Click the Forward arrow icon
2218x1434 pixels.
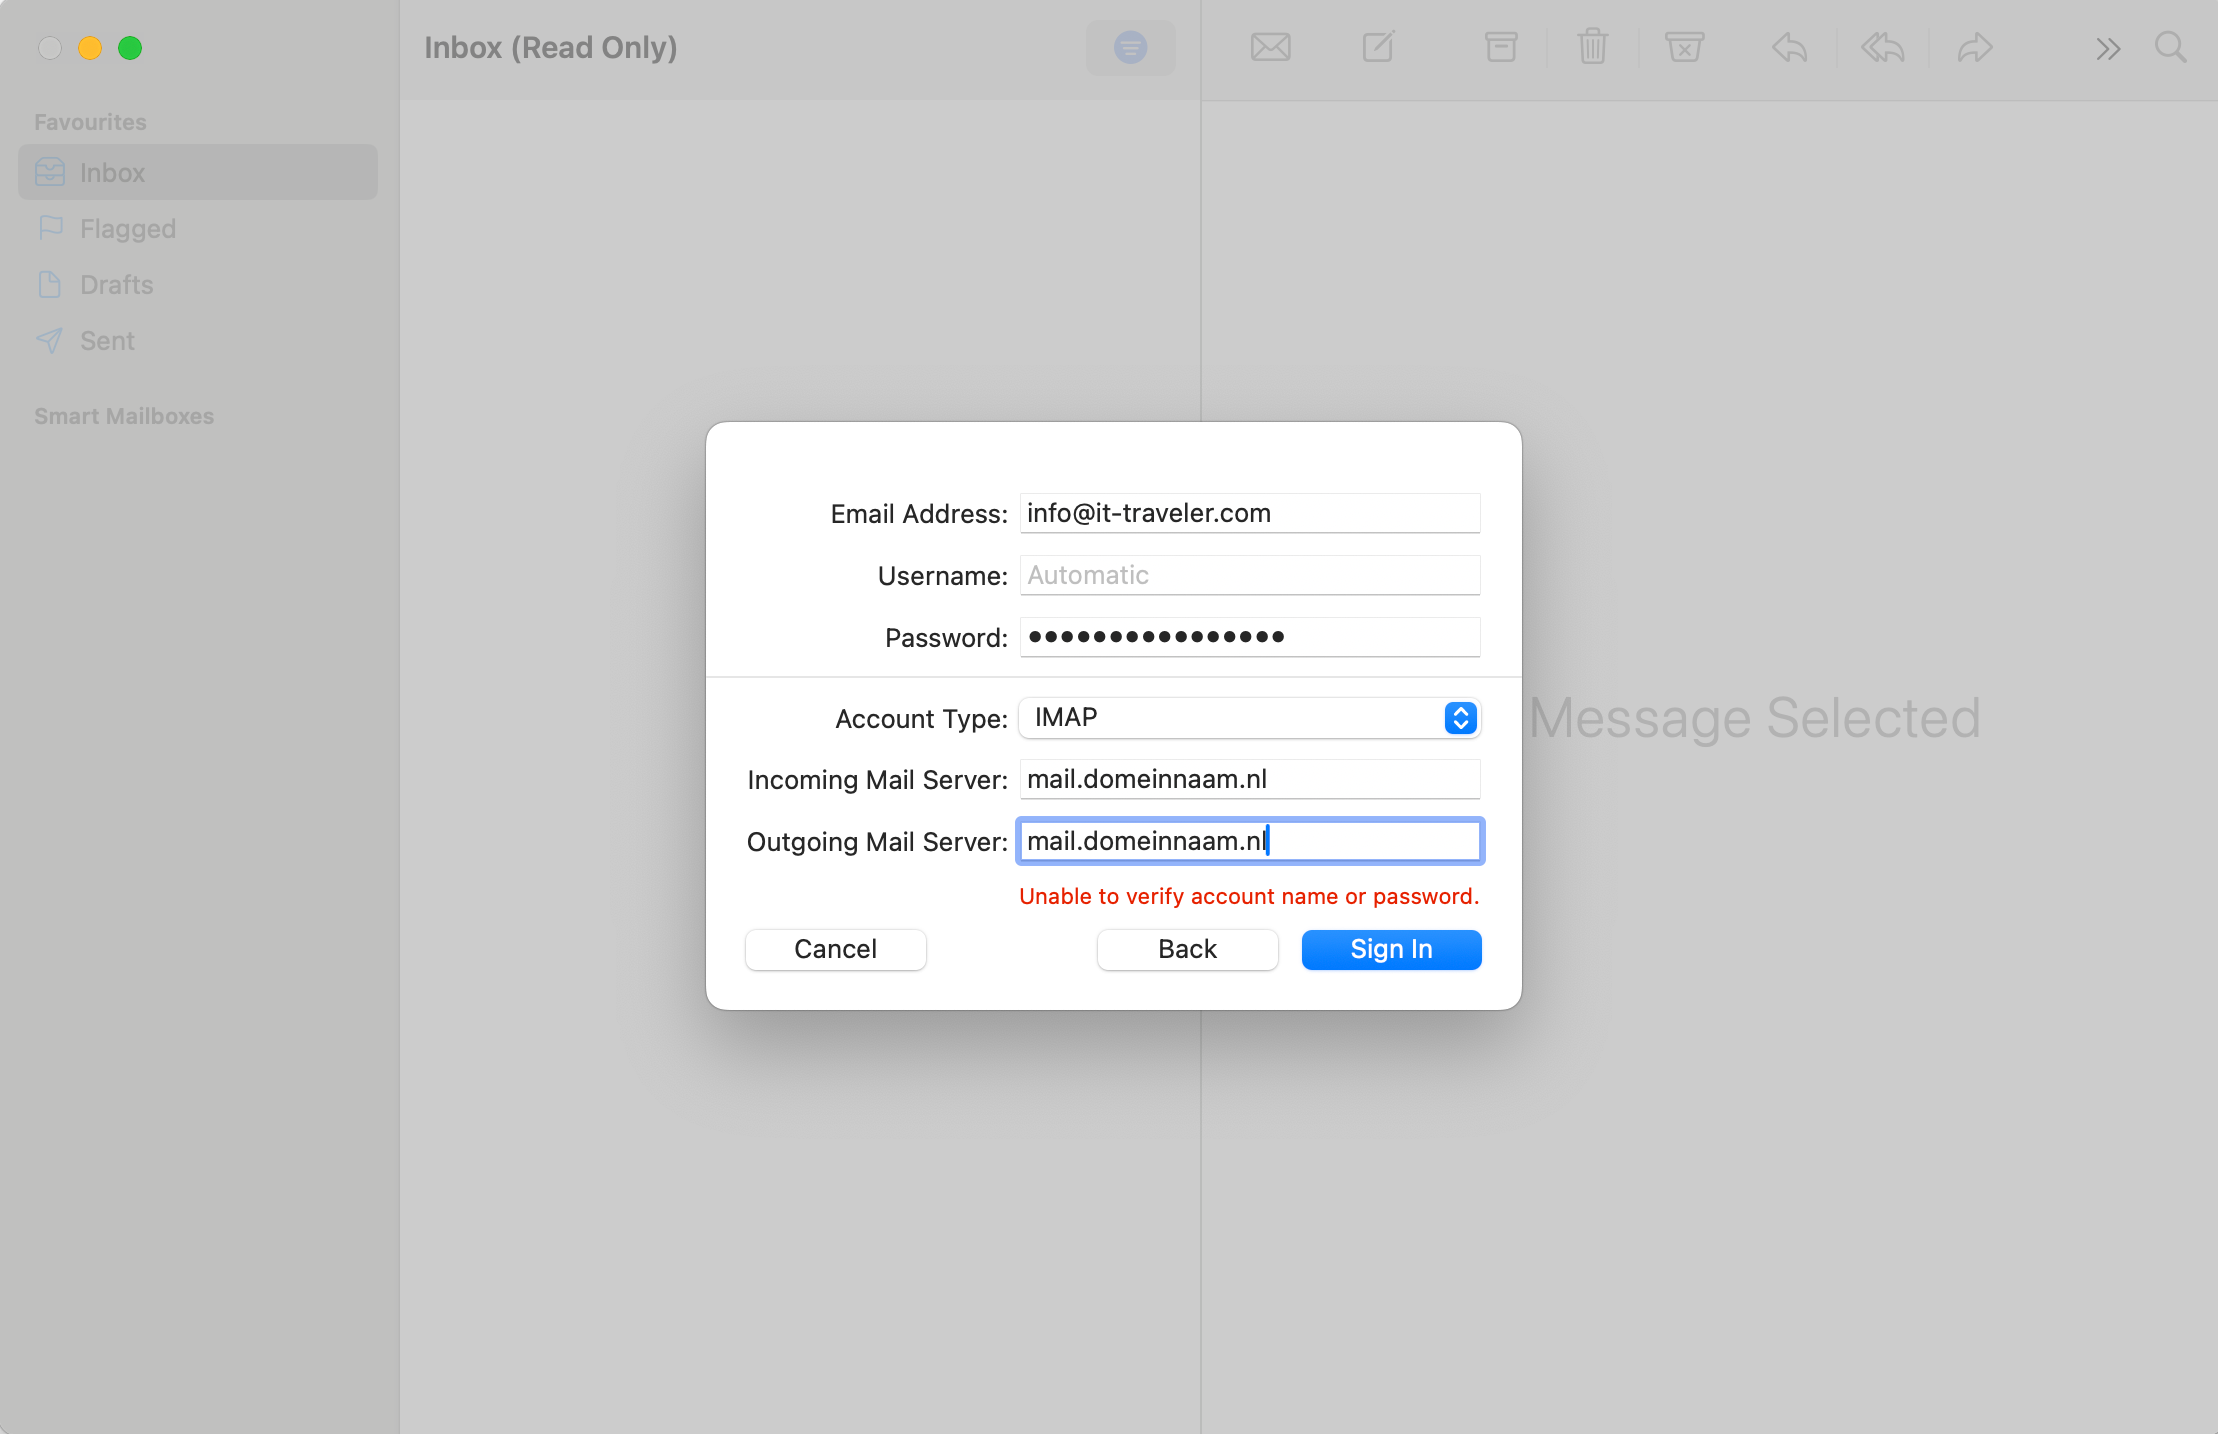click(x=1975, y=47)
